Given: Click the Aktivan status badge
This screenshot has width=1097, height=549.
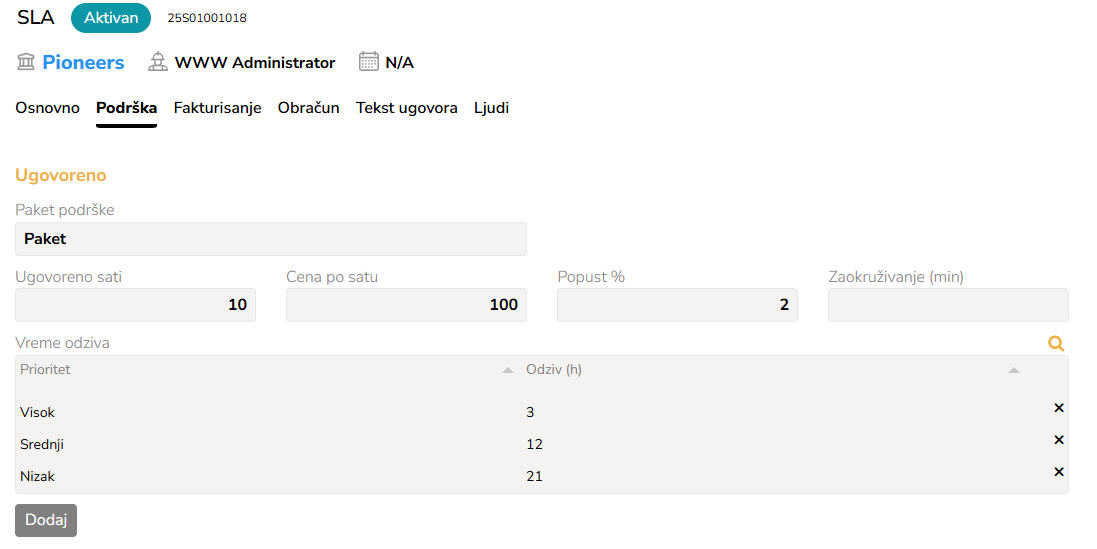Looking at the screenshot, I should click(111, 18).
